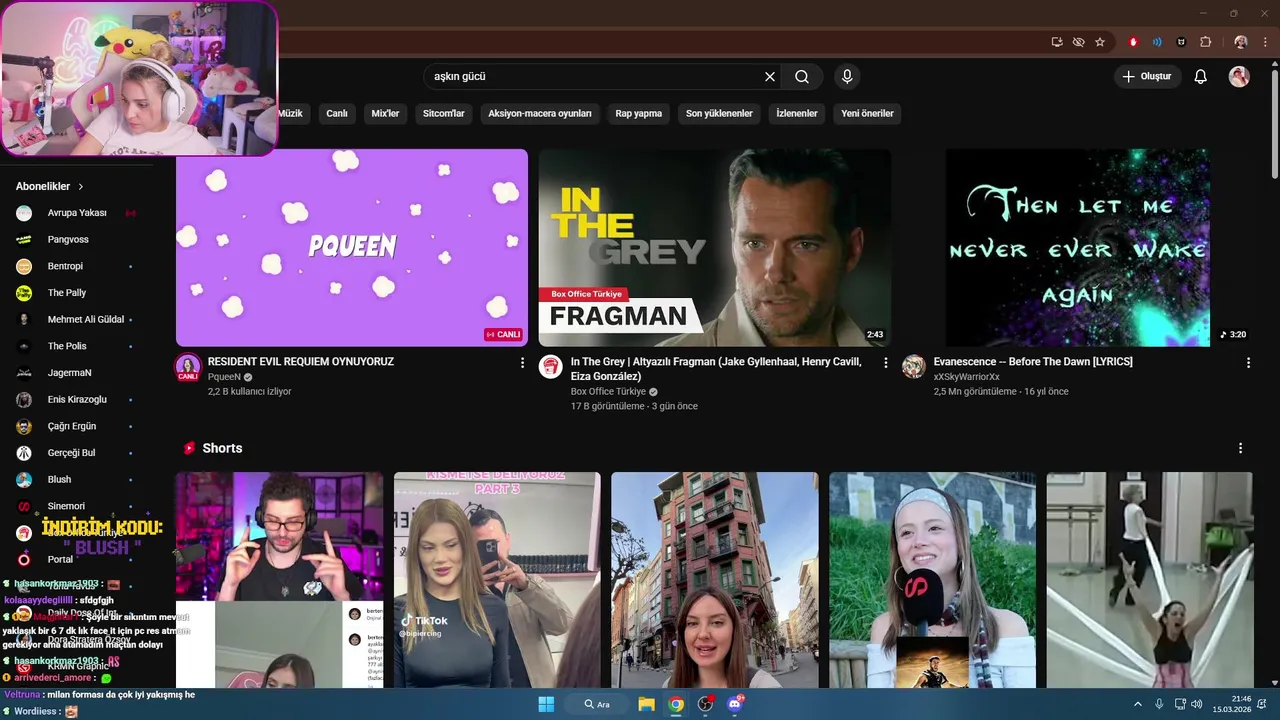Viewport: 1280px width, 720px height.
Task: Select the İzlenenler filter chip
Action: tap(797, 113)
